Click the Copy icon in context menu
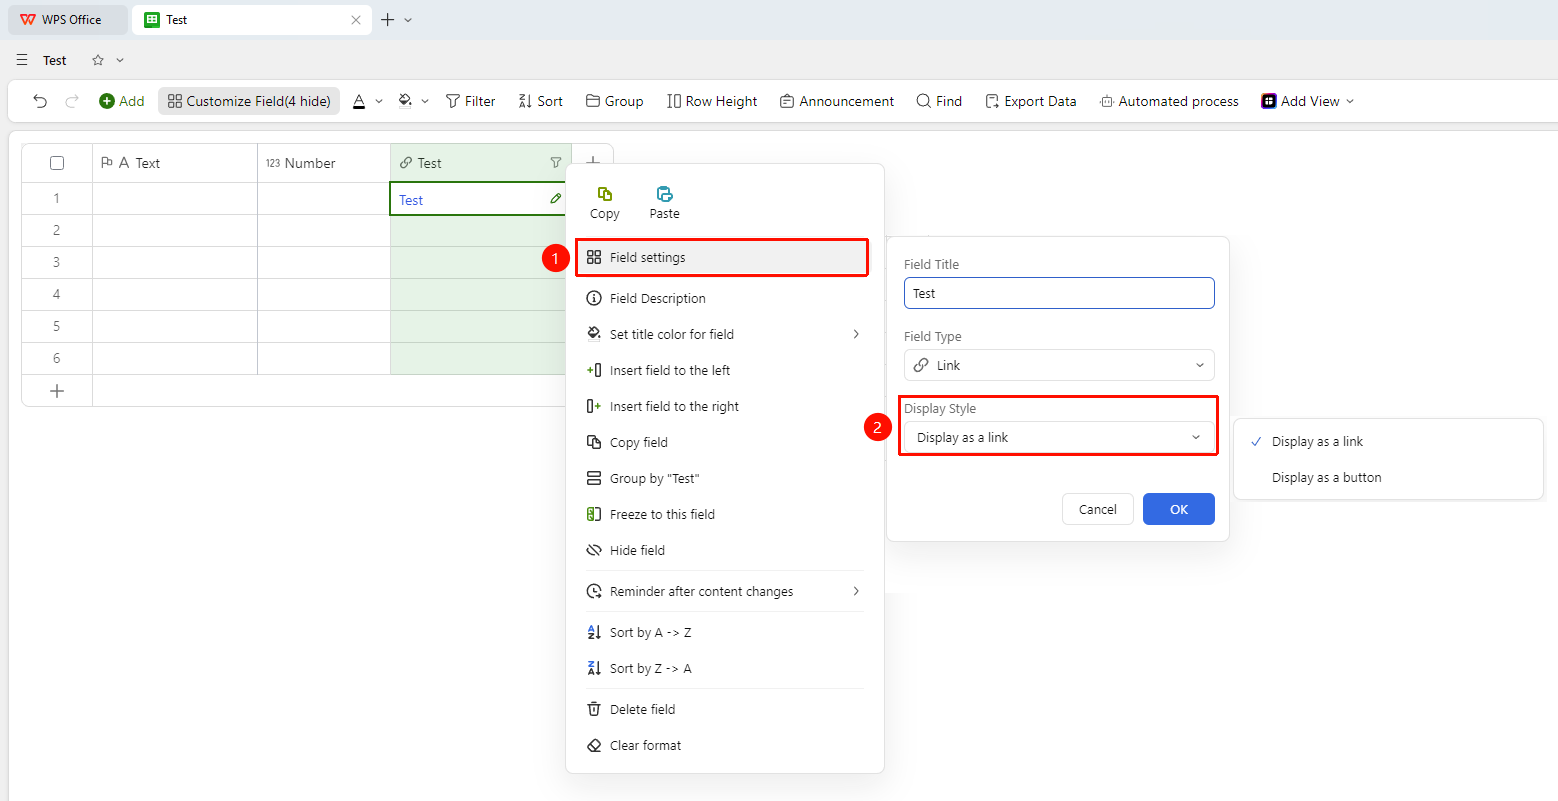Screen dimensions: 1558x801 (x=604, y=194)
